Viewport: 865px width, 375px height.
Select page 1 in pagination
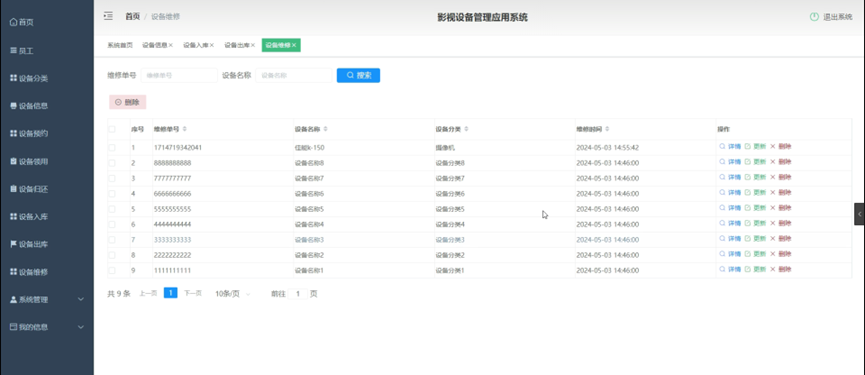tap(171, 293)
